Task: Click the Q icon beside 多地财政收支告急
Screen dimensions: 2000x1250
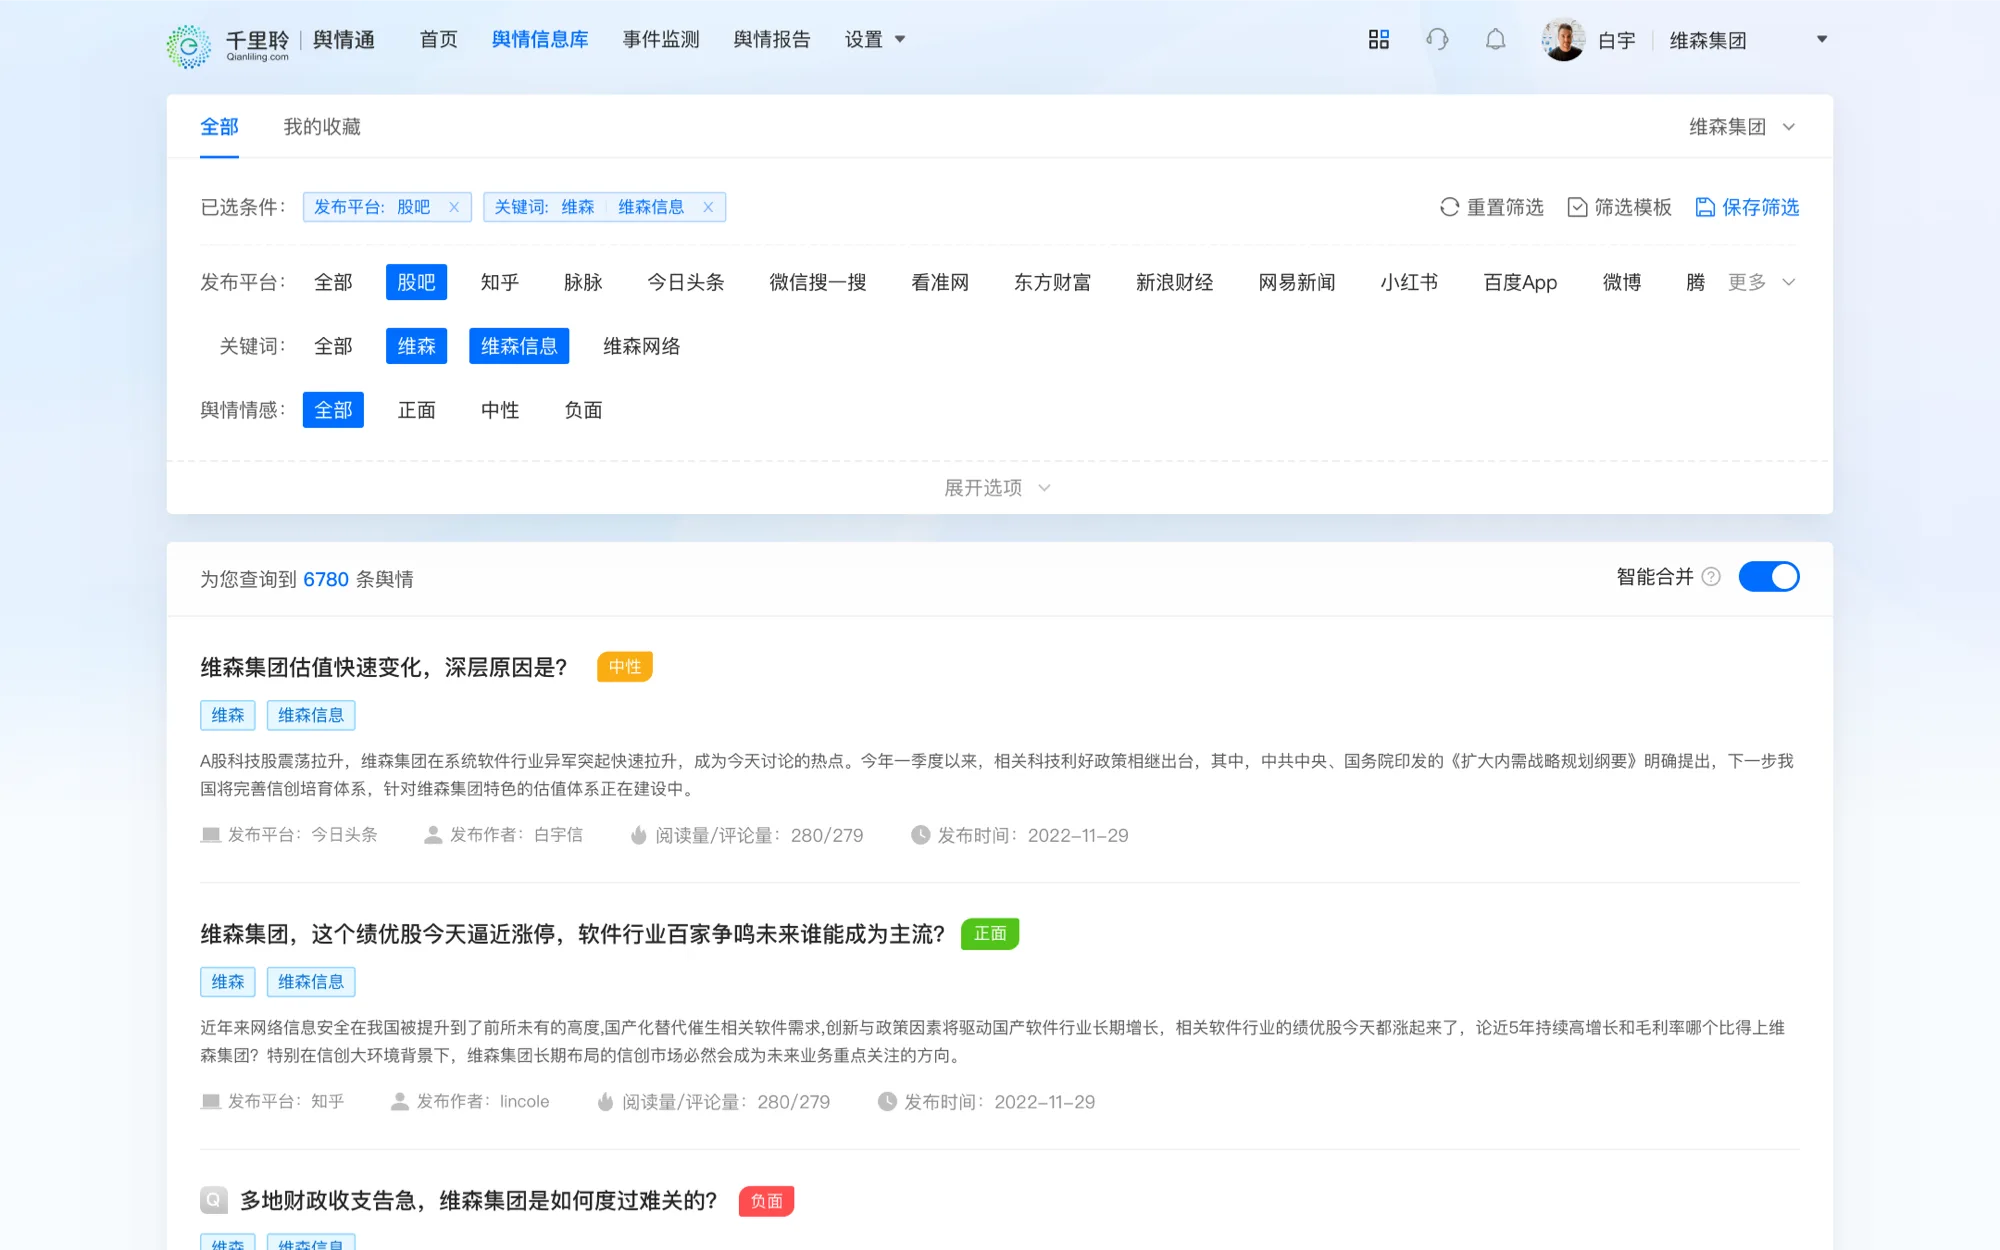Action: 214,1200
